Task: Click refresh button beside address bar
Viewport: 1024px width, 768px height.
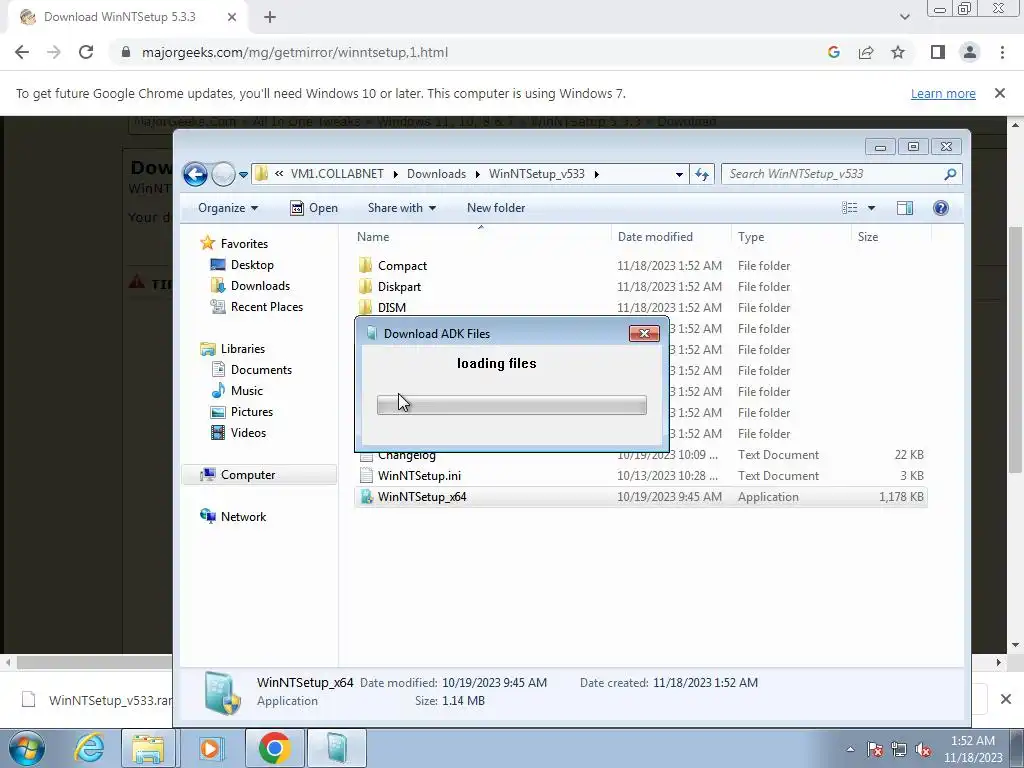Action: [x=702, y=174]
